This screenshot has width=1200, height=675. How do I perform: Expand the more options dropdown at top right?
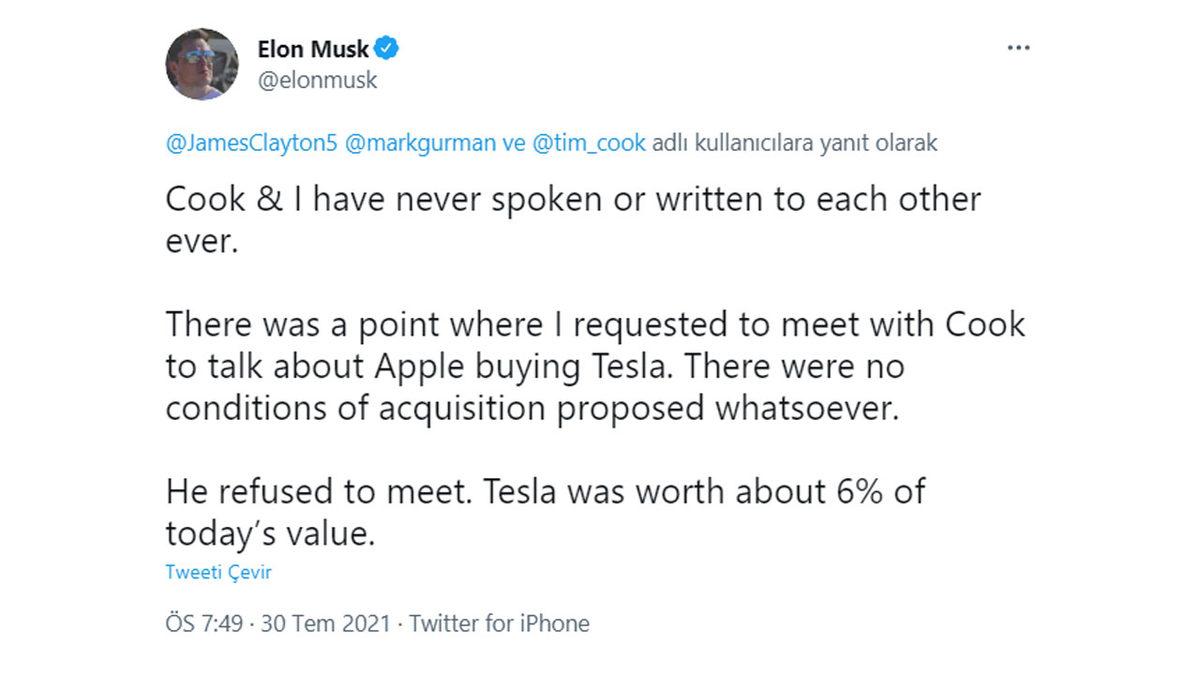(1018, 46)
